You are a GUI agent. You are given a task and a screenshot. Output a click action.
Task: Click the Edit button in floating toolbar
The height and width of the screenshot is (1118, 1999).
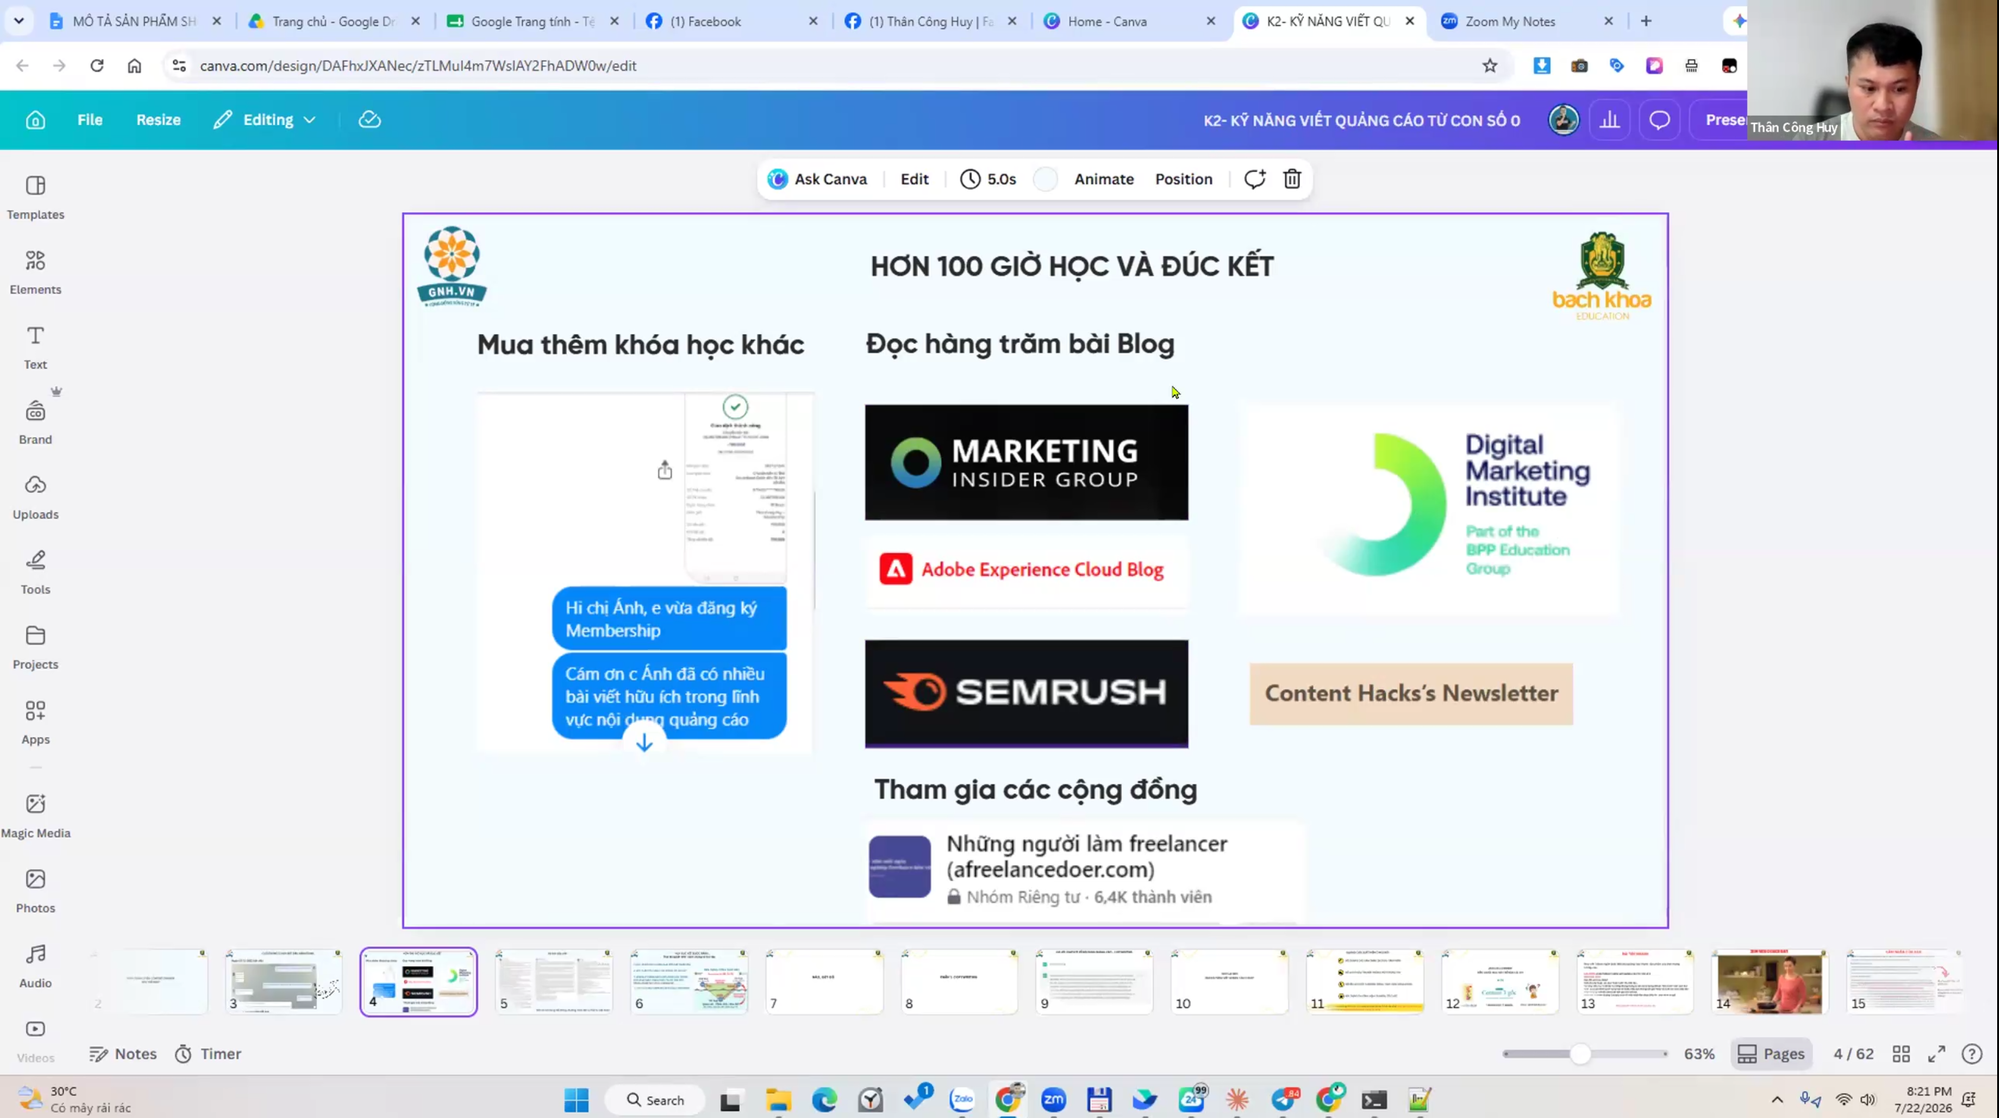click(914, 179)
